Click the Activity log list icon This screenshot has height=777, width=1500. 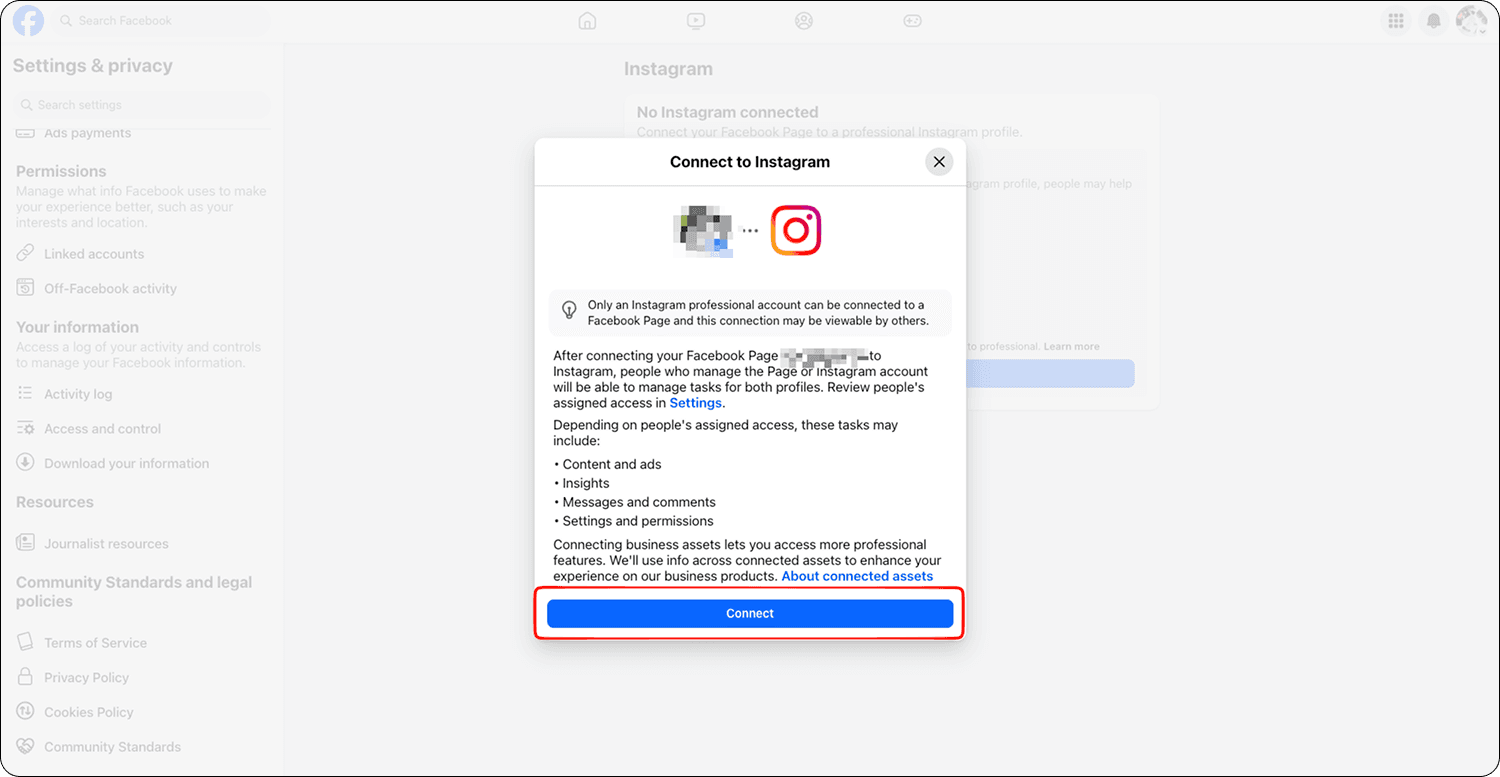pos(25,394)
